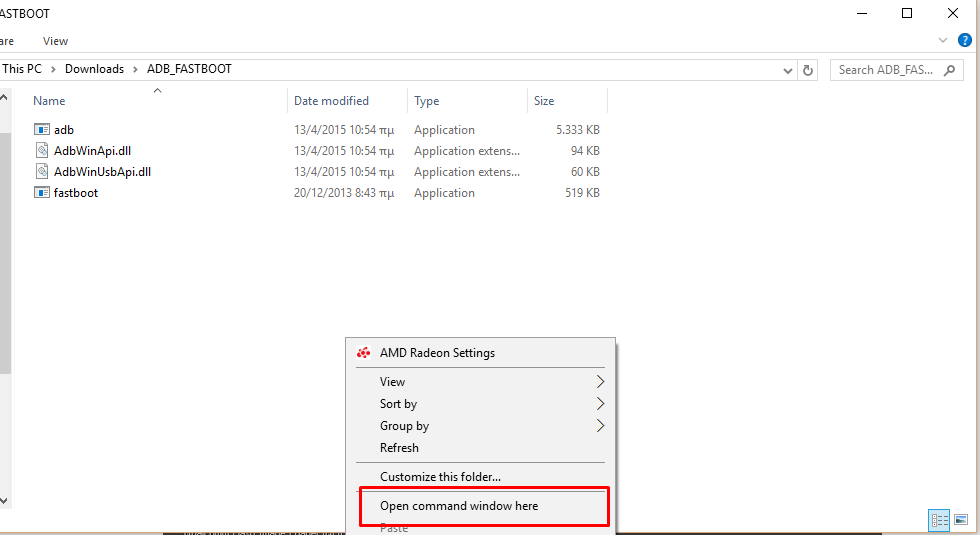Click the AMD Radeon Settings icon

363,353
